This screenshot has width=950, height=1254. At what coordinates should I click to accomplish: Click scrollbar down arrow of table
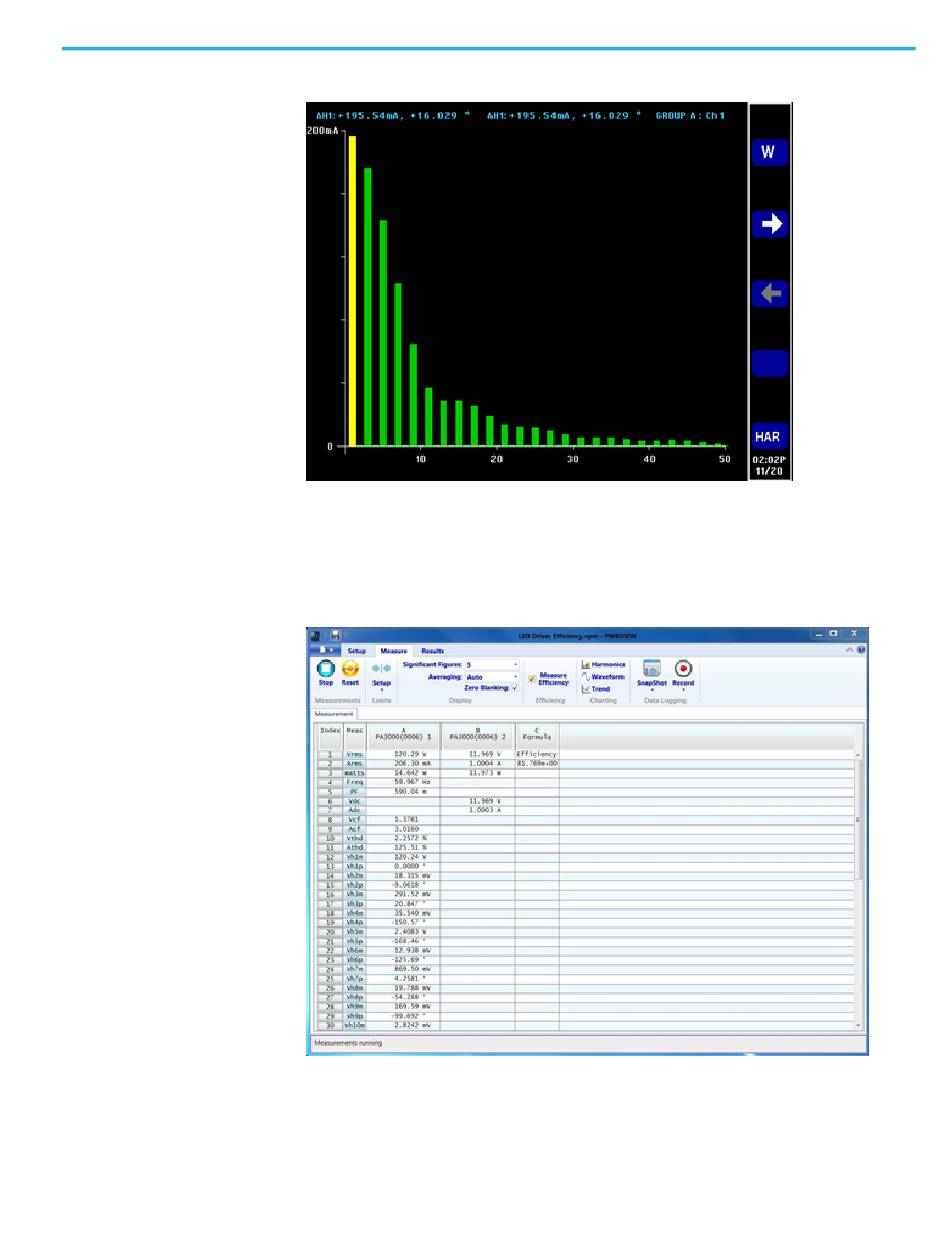[x=858, y=1026]
